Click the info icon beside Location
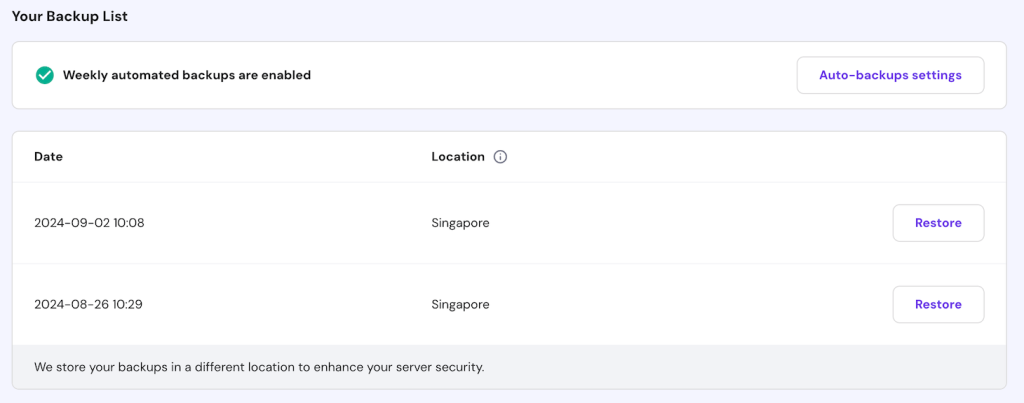This screenshot has height=403, width=1024. pyautogui.click(x=500, y=157)
